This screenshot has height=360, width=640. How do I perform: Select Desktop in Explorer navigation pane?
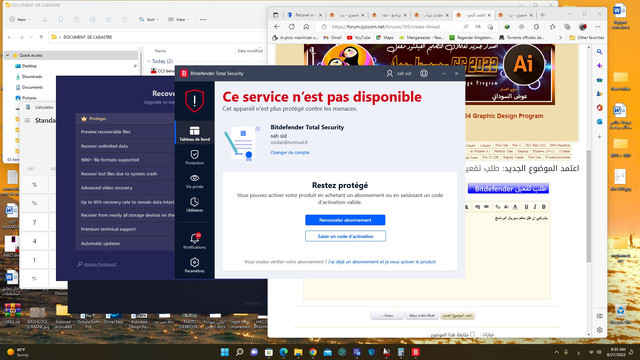pos(29,66)
